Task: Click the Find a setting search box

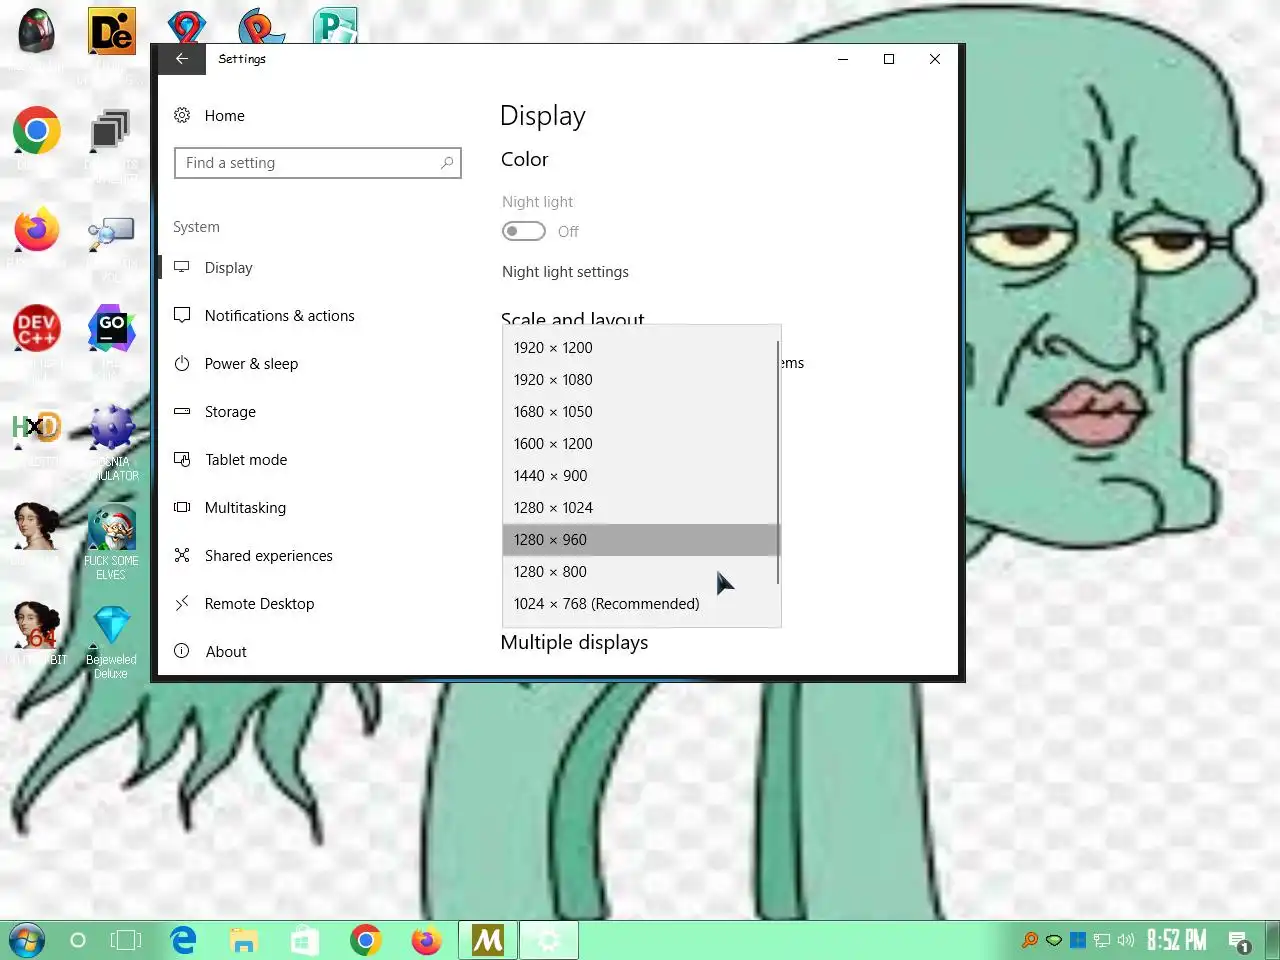Action: [x=317, y=163]
